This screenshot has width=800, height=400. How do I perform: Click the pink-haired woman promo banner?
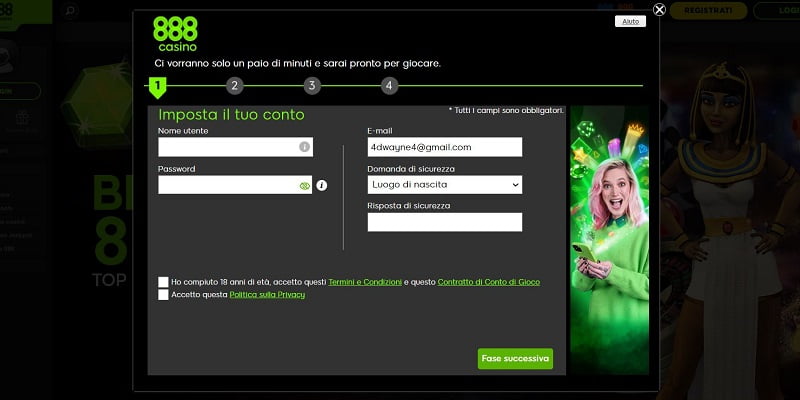click(610, 240)
